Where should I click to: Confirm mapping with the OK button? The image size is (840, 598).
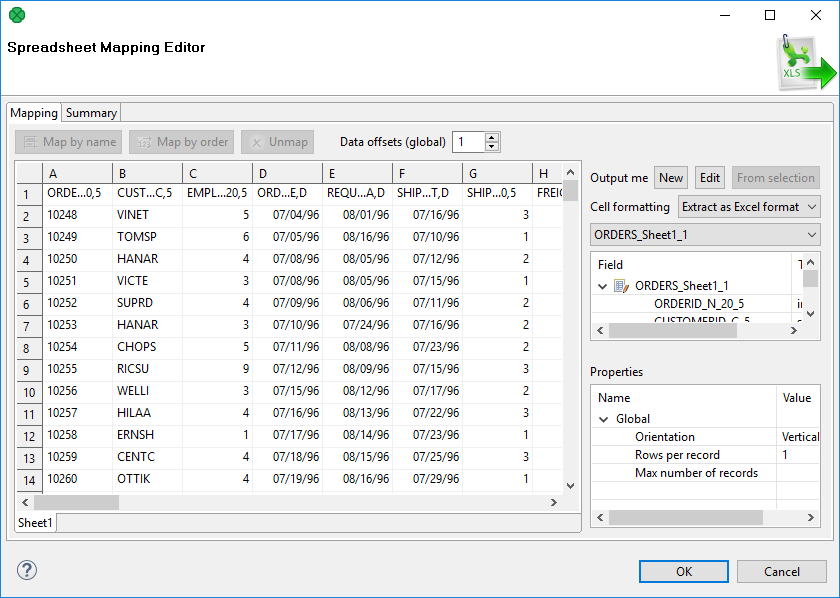tap(683, 571)
